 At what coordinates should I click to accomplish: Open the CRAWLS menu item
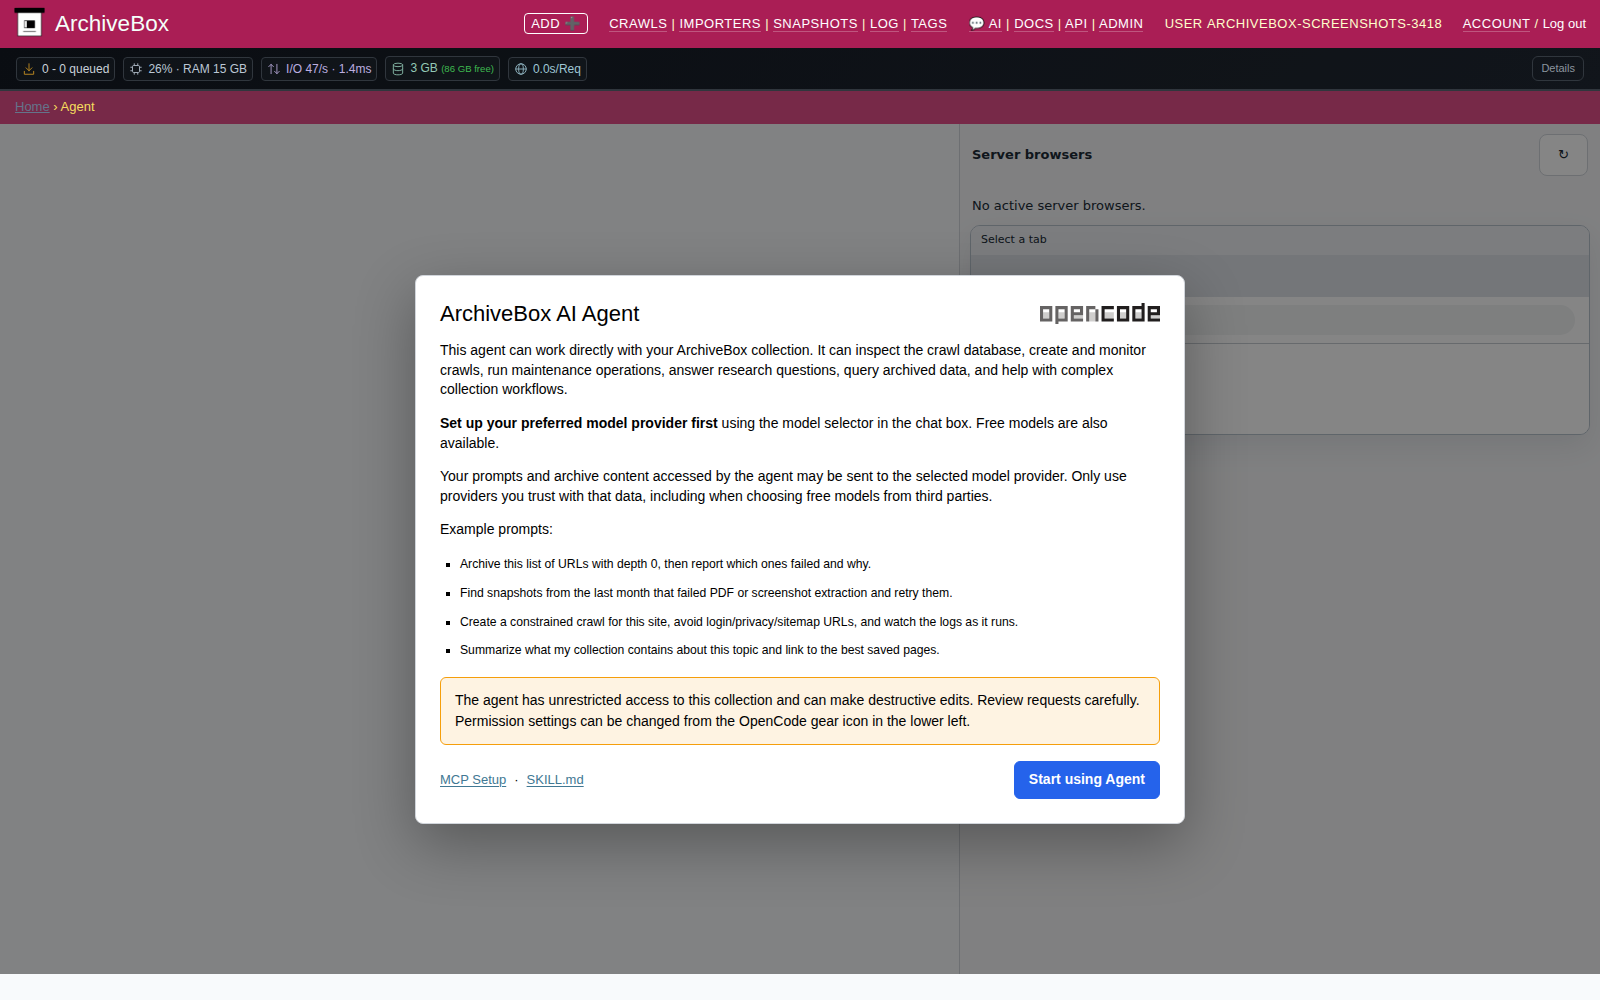click(638, 23)
